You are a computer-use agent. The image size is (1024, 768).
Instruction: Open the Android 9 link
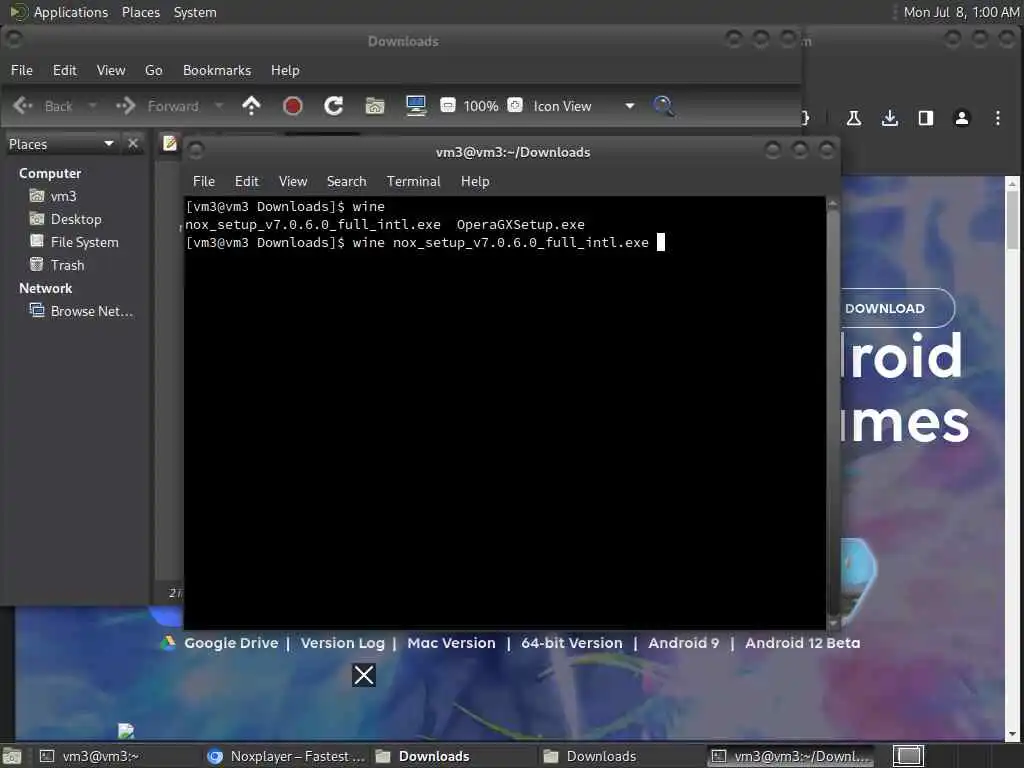tap(684, 643)
